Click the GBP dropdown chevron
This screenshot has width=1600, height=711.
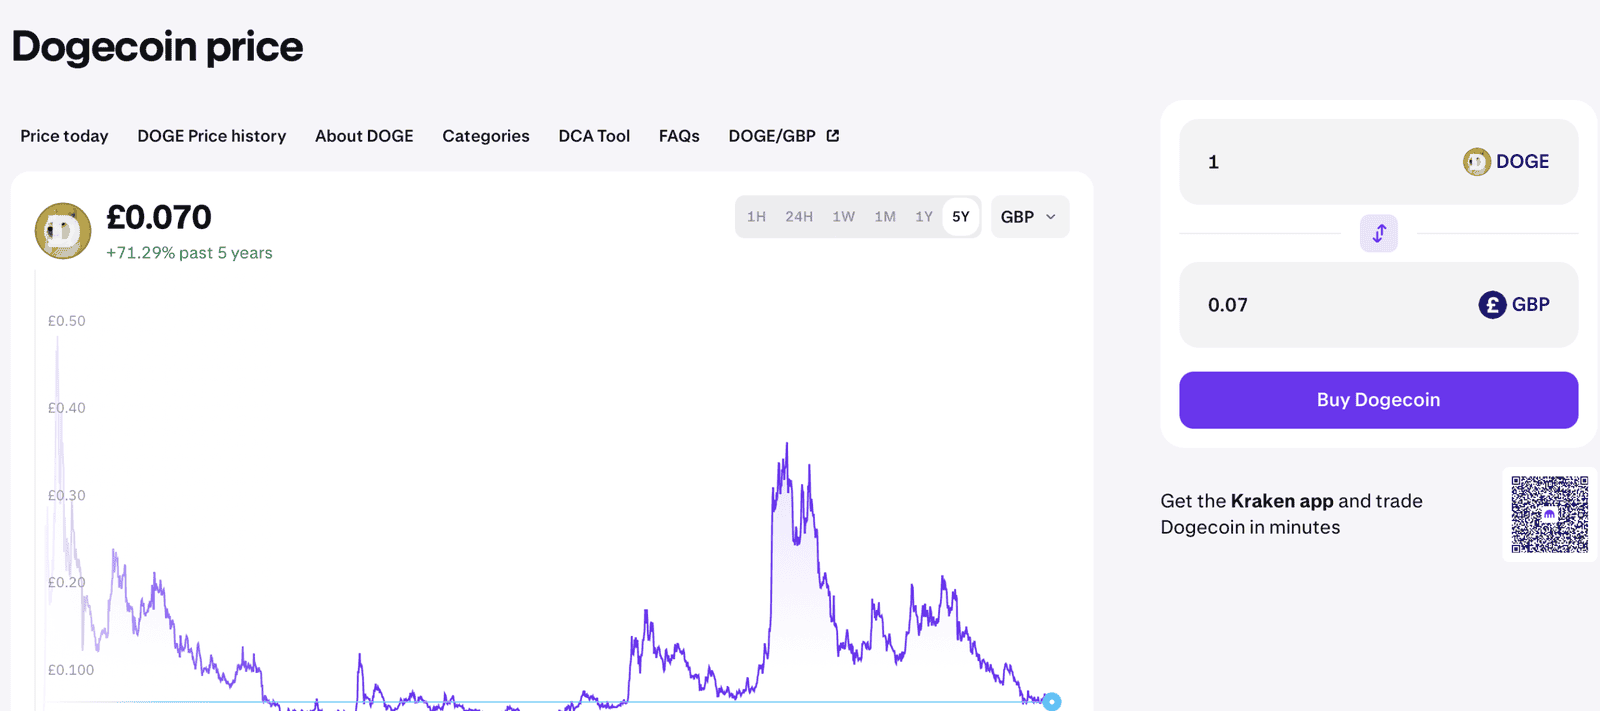(x=1050, y=216)
